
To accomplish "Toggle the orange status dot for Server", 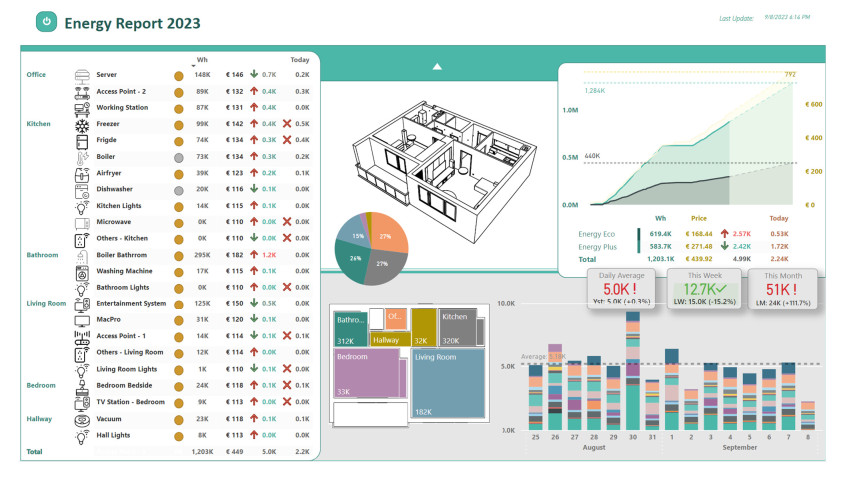I will (x=179, y=75).
